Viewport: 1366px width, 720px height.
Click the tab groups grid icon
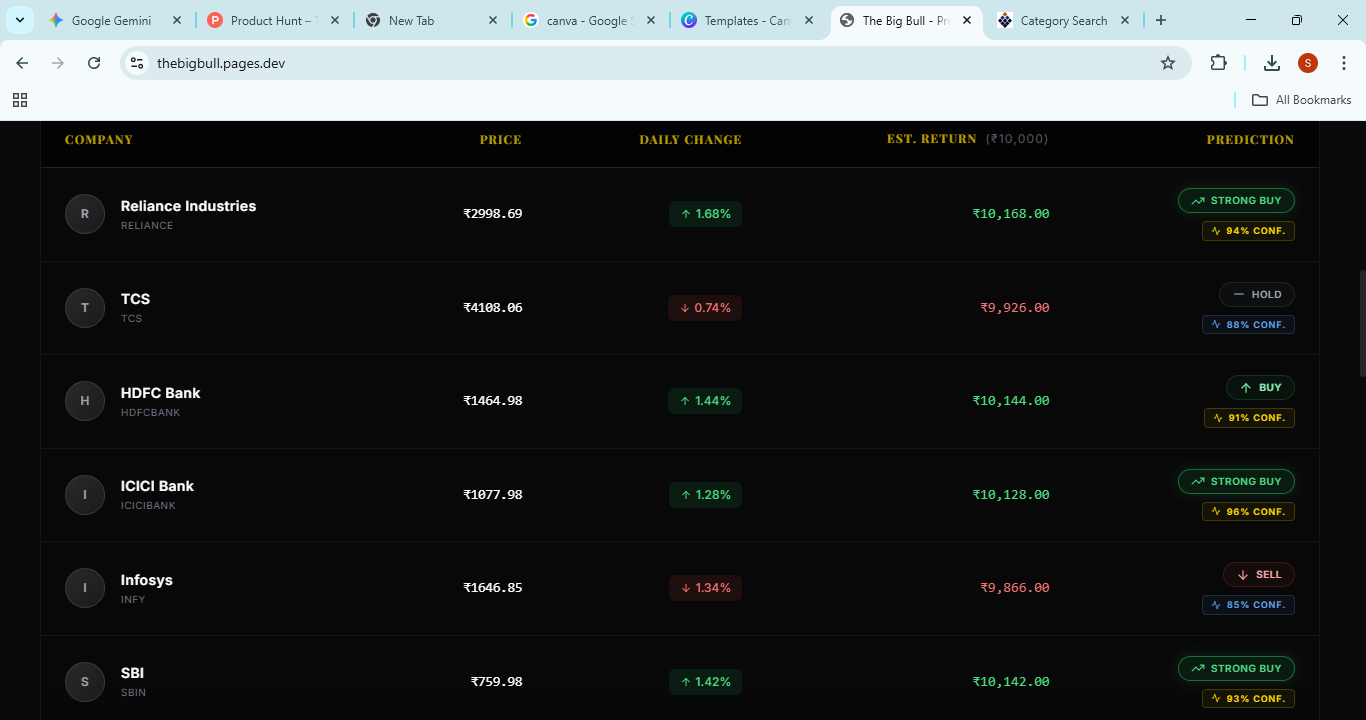(x=20, y=100)
